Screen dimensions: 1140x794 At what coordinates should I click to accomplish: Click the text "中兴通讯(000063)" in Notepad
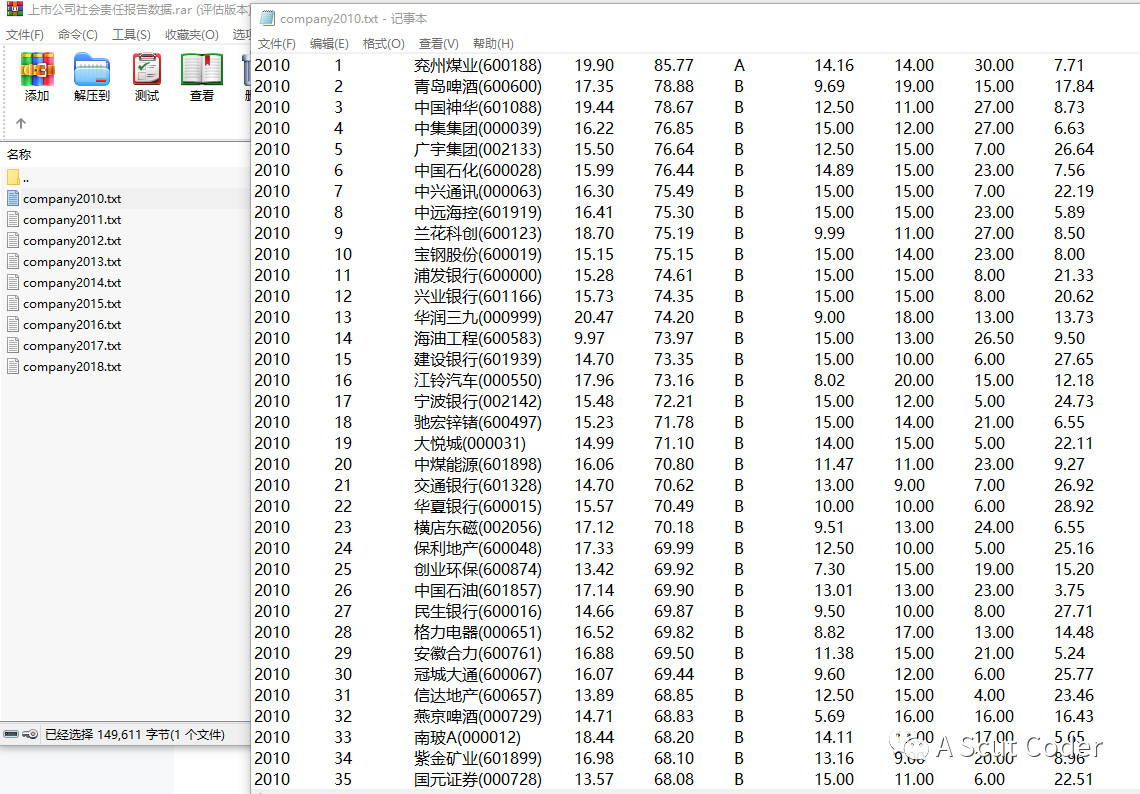click(x=478, y=192)
